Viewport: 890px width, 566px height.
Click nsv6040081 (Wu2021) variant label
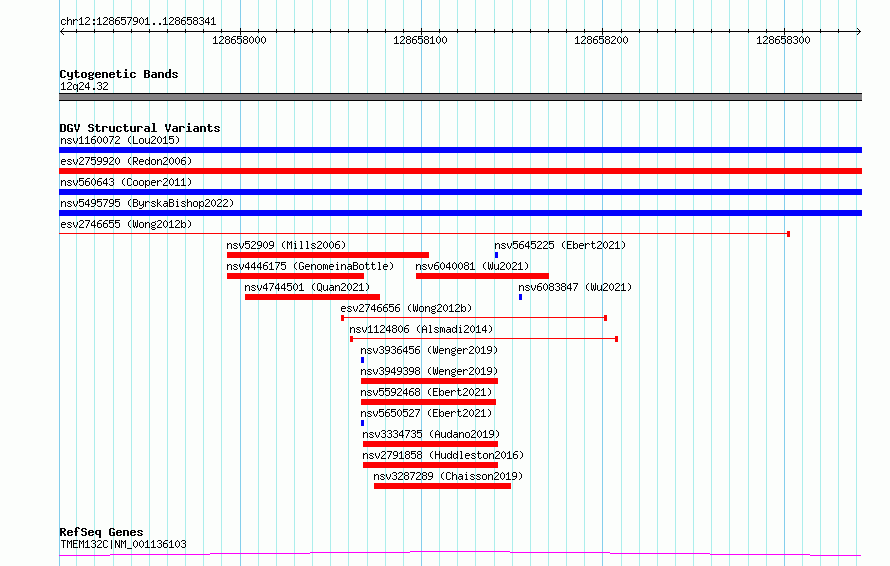[x=472, y=266]
